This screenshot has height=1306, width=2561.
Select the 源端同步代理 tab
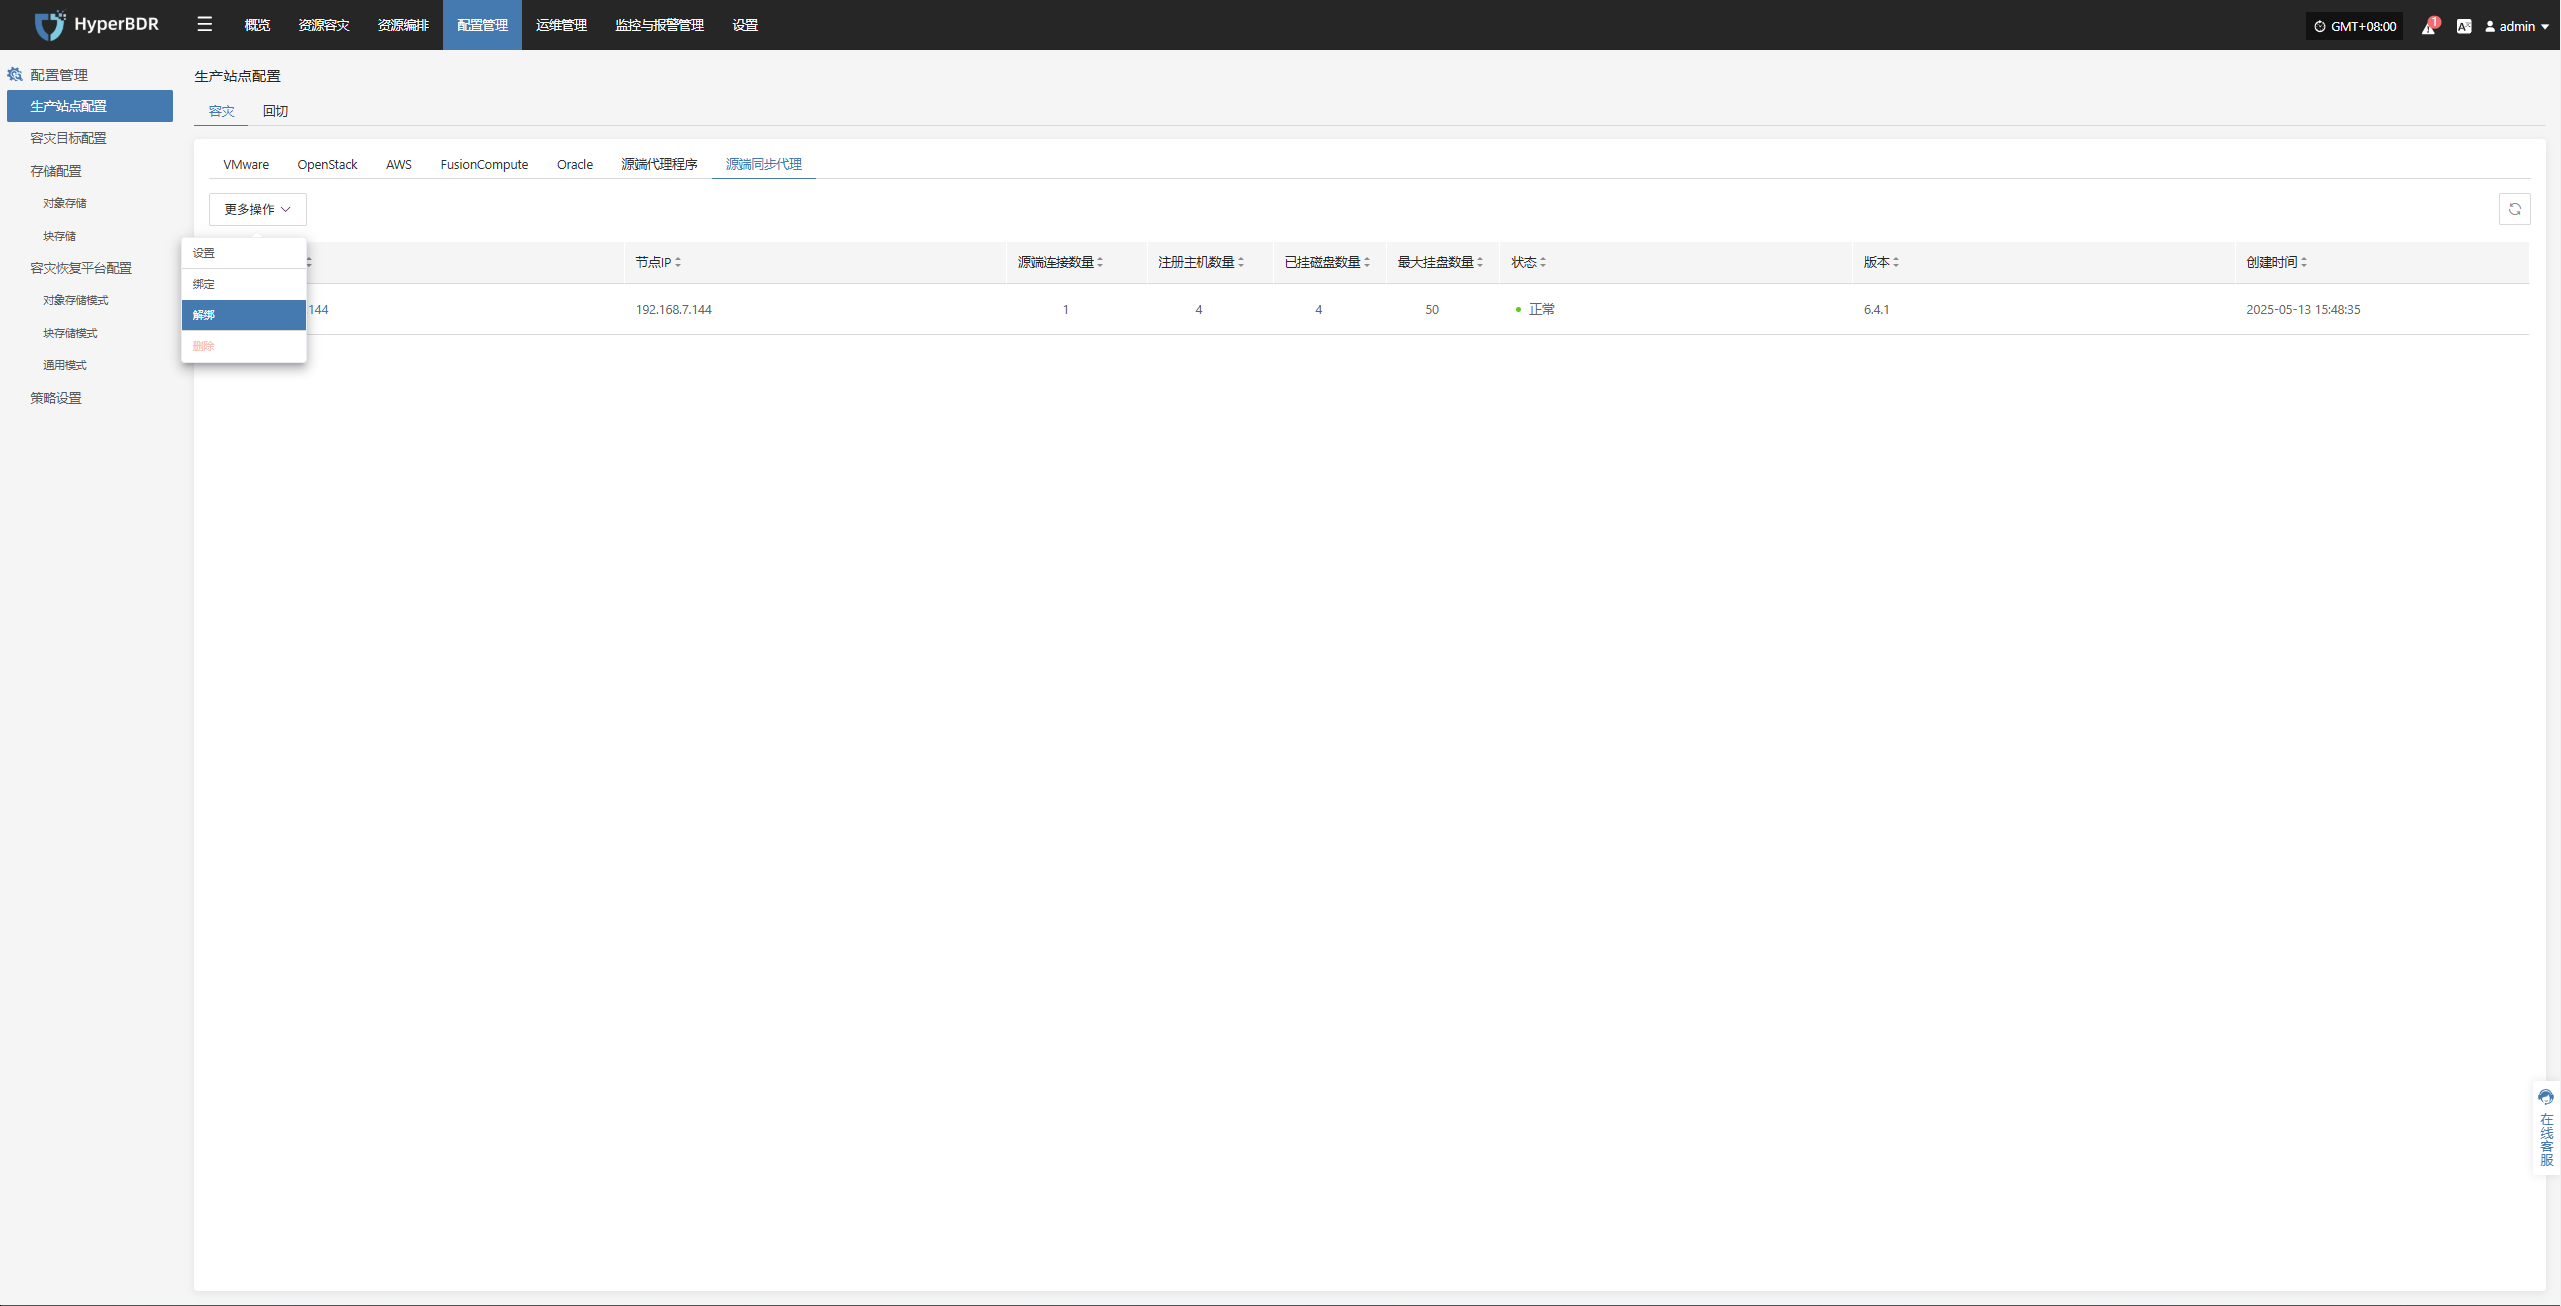pos(764,164)
